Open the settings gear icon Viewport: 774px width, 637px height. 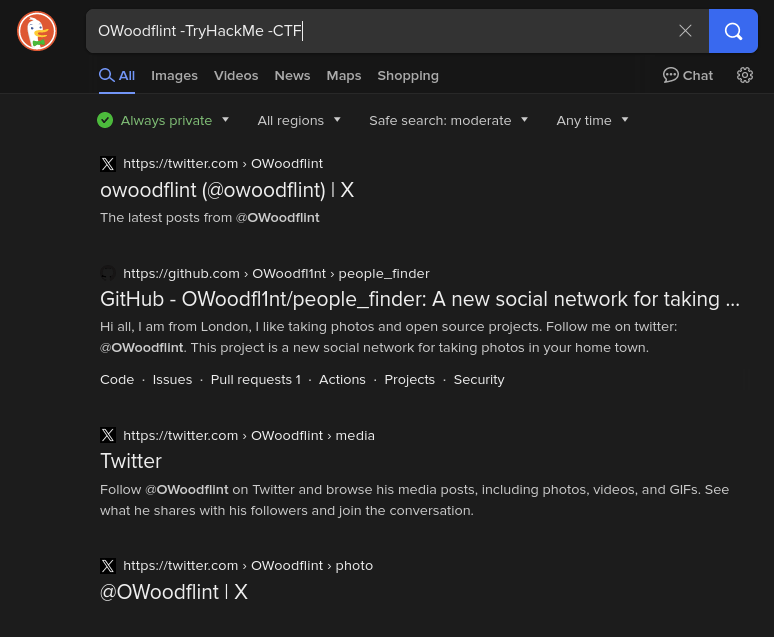point(744,75)
